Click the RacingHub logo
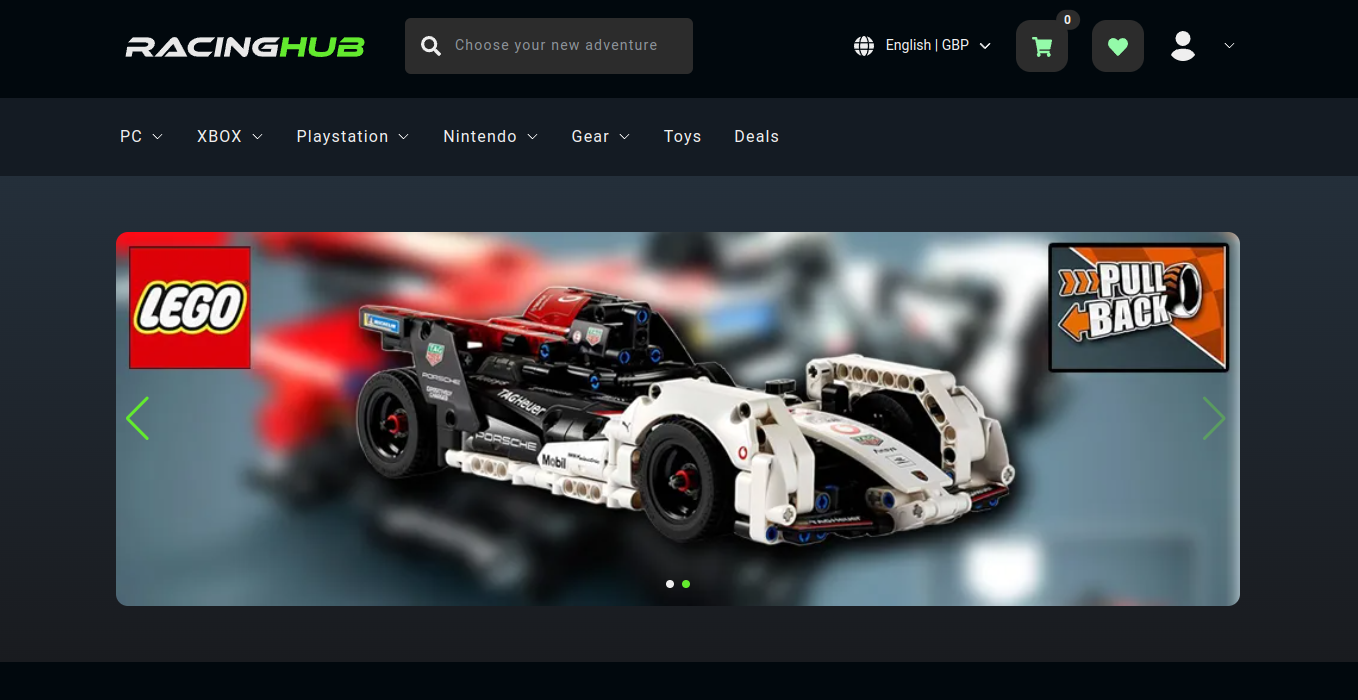 click(245, 46)
